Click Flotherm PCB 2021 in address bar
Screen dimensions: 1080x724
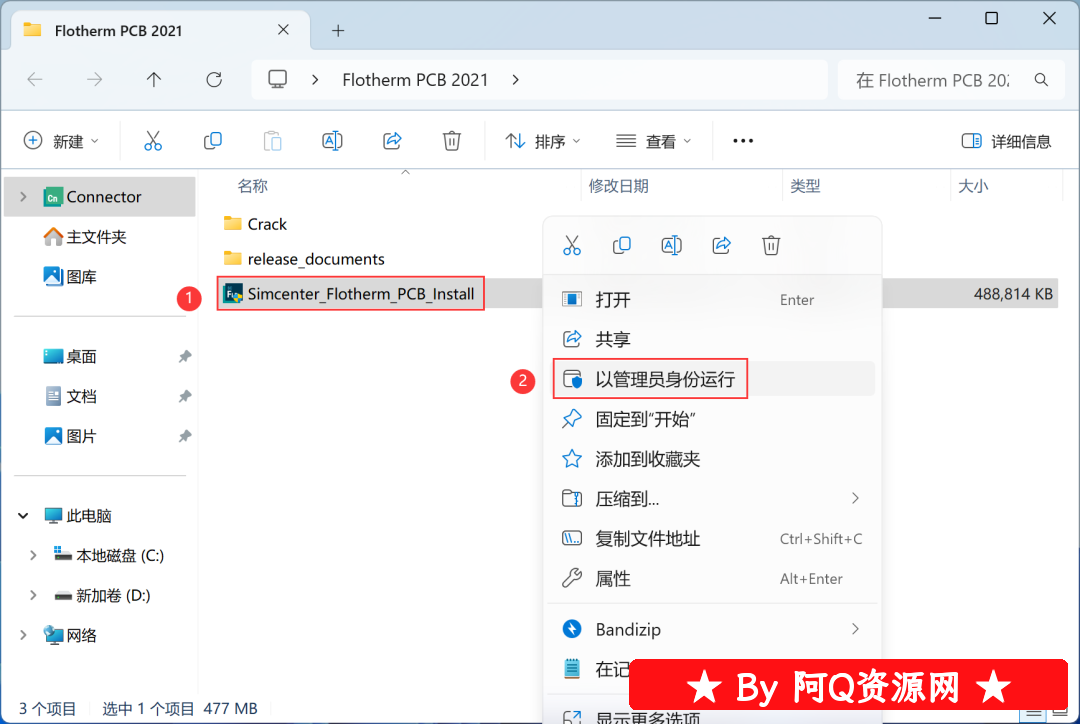pyautogui.click(x=415, y=80)
